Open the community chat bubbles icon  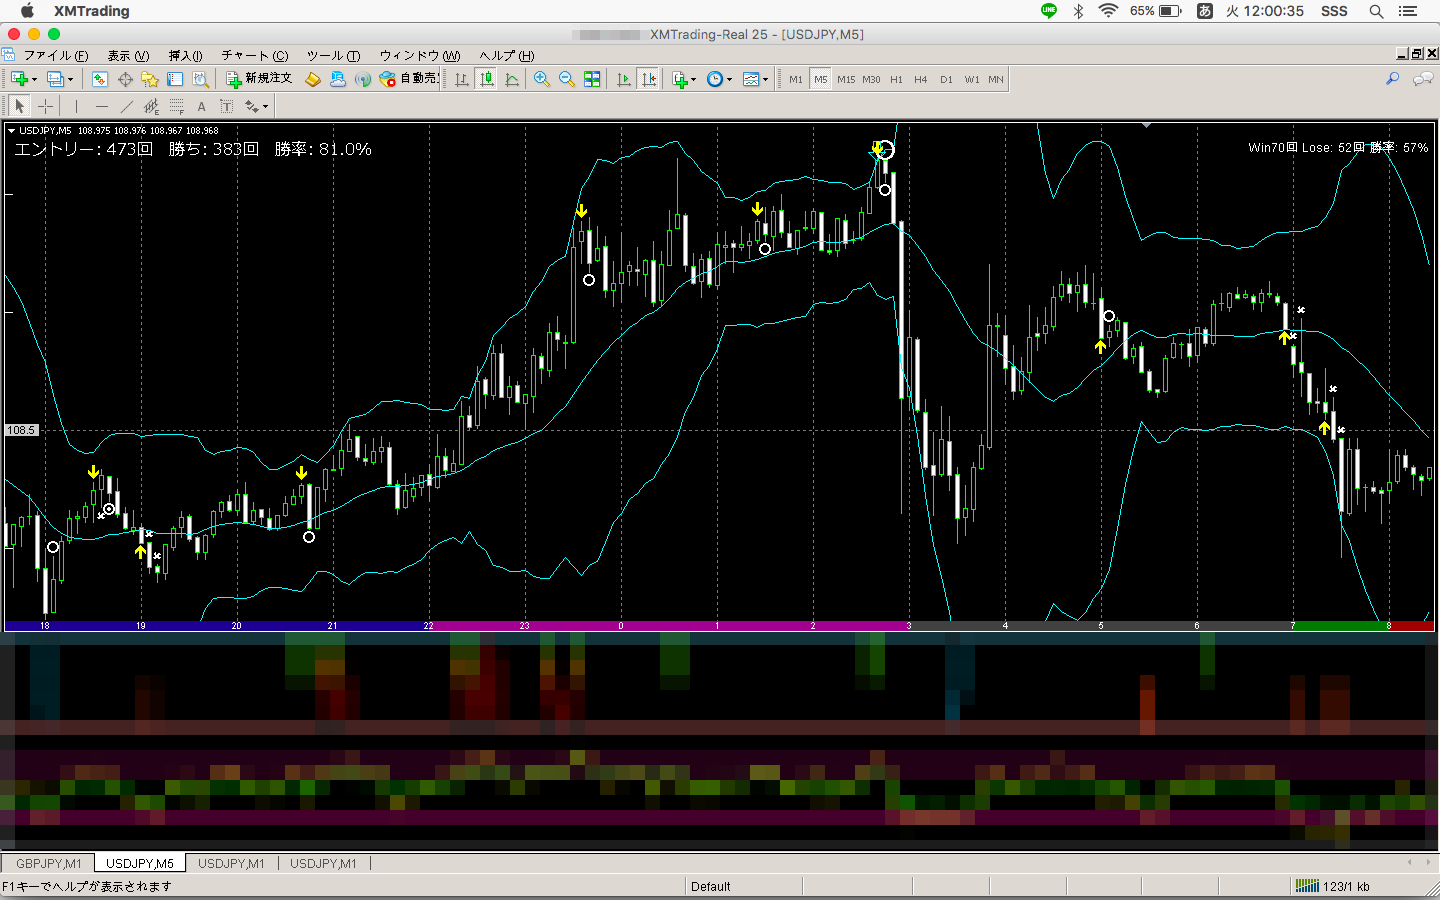click(x=1422, y=79)
